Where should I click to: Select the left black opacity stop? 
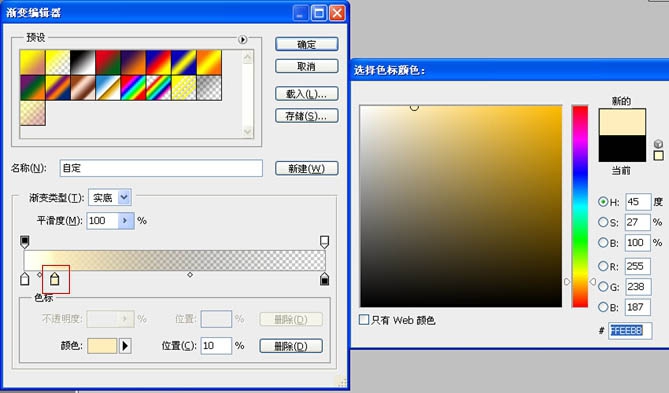click(x=25, y=242)
